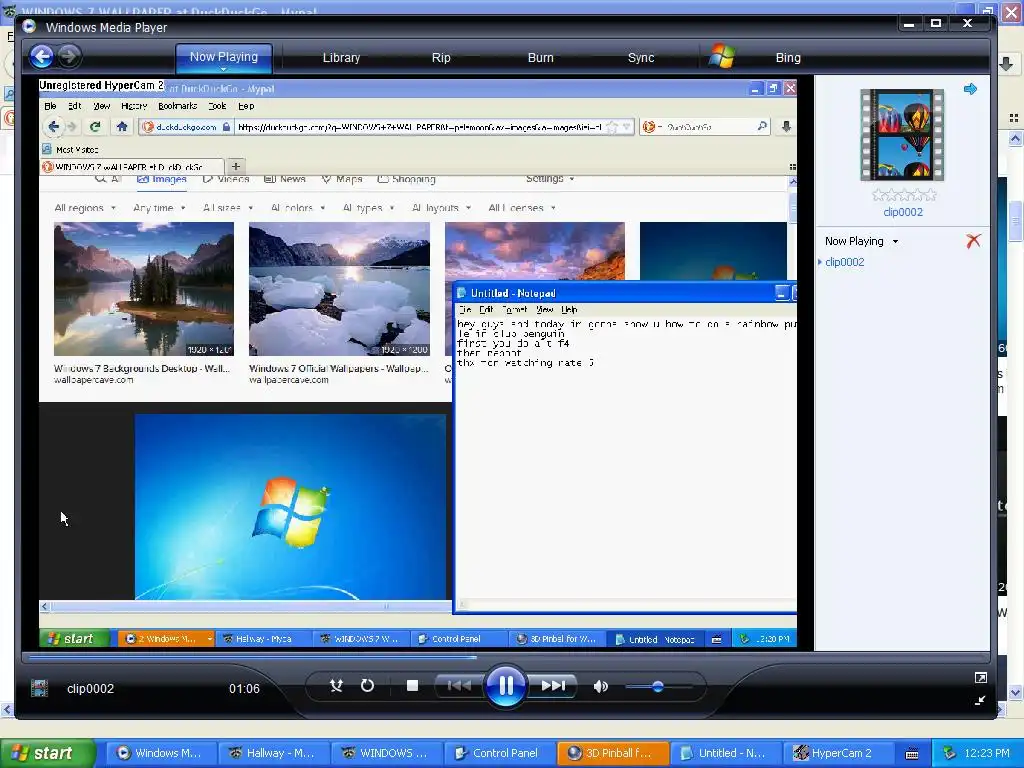The height and width of the screenshot is (768, 1024).
Task: Open the Library tab
Action: (341, 57)
